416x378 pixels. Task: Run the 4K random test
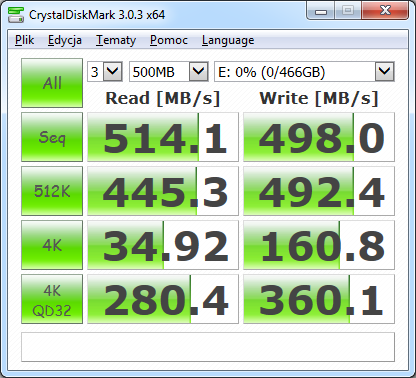click(52, 245)
